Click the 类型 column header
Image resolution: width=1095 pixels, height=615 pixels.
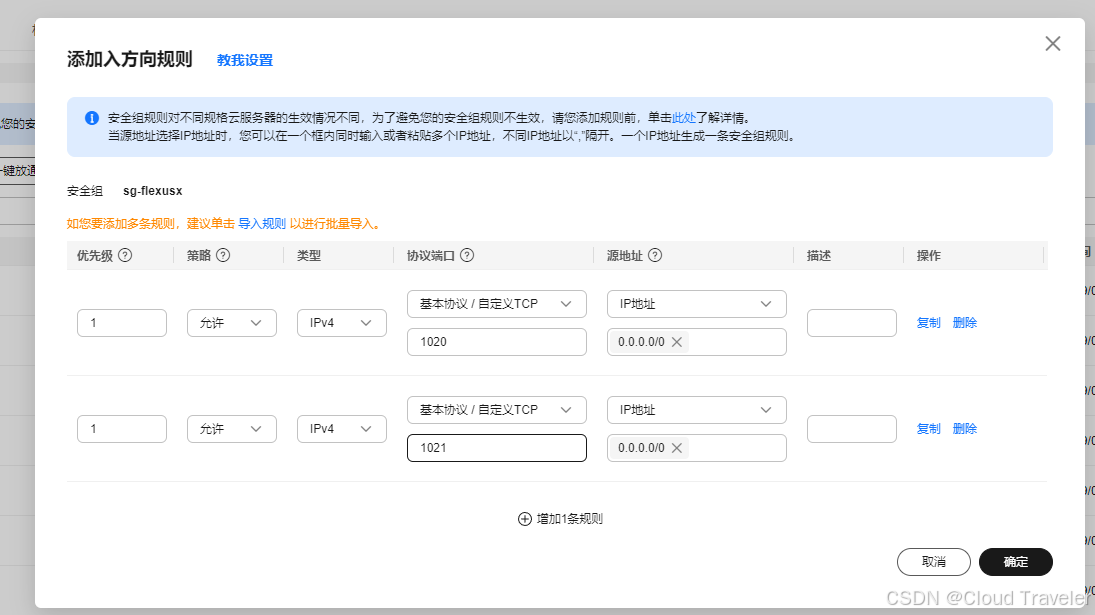(309, 255)
